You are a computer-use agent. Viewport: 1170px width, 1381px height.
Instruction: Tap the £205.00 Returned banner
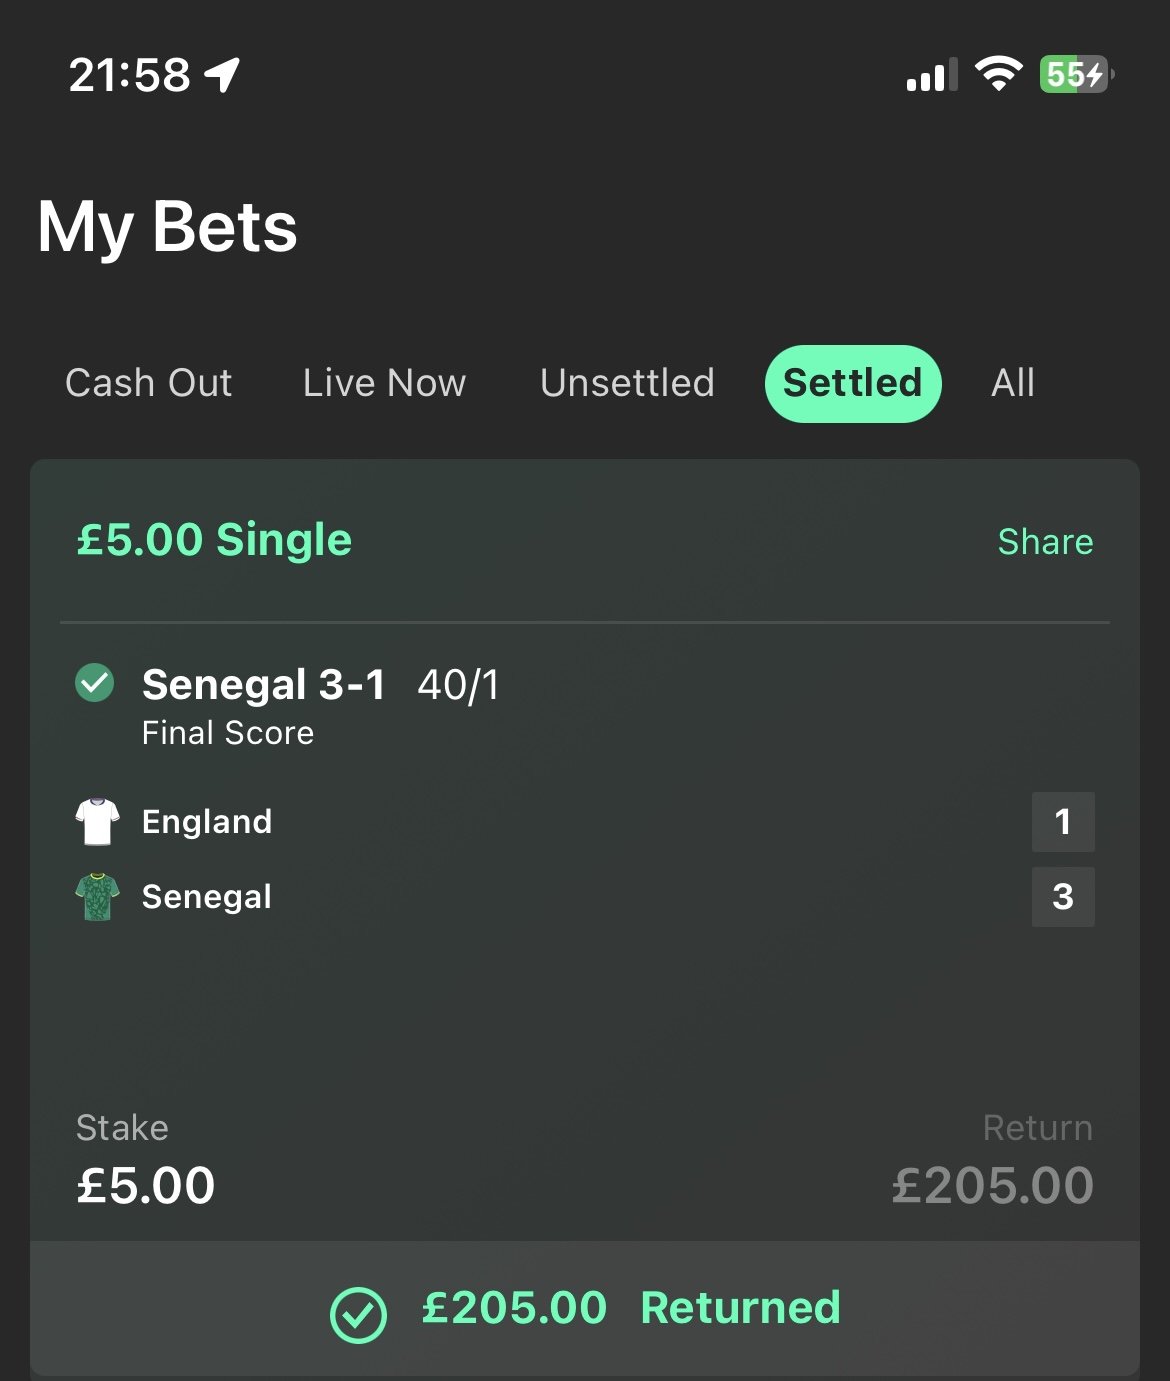click(630, 1308)
